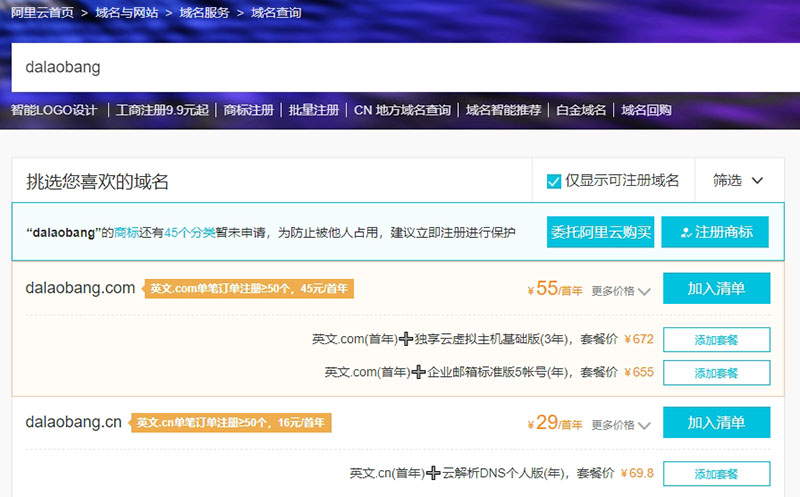The width and height of the screenshot is (800, 497).
Task: Open the 域名服务 breadcrumb link
Action: coord(204,12)
